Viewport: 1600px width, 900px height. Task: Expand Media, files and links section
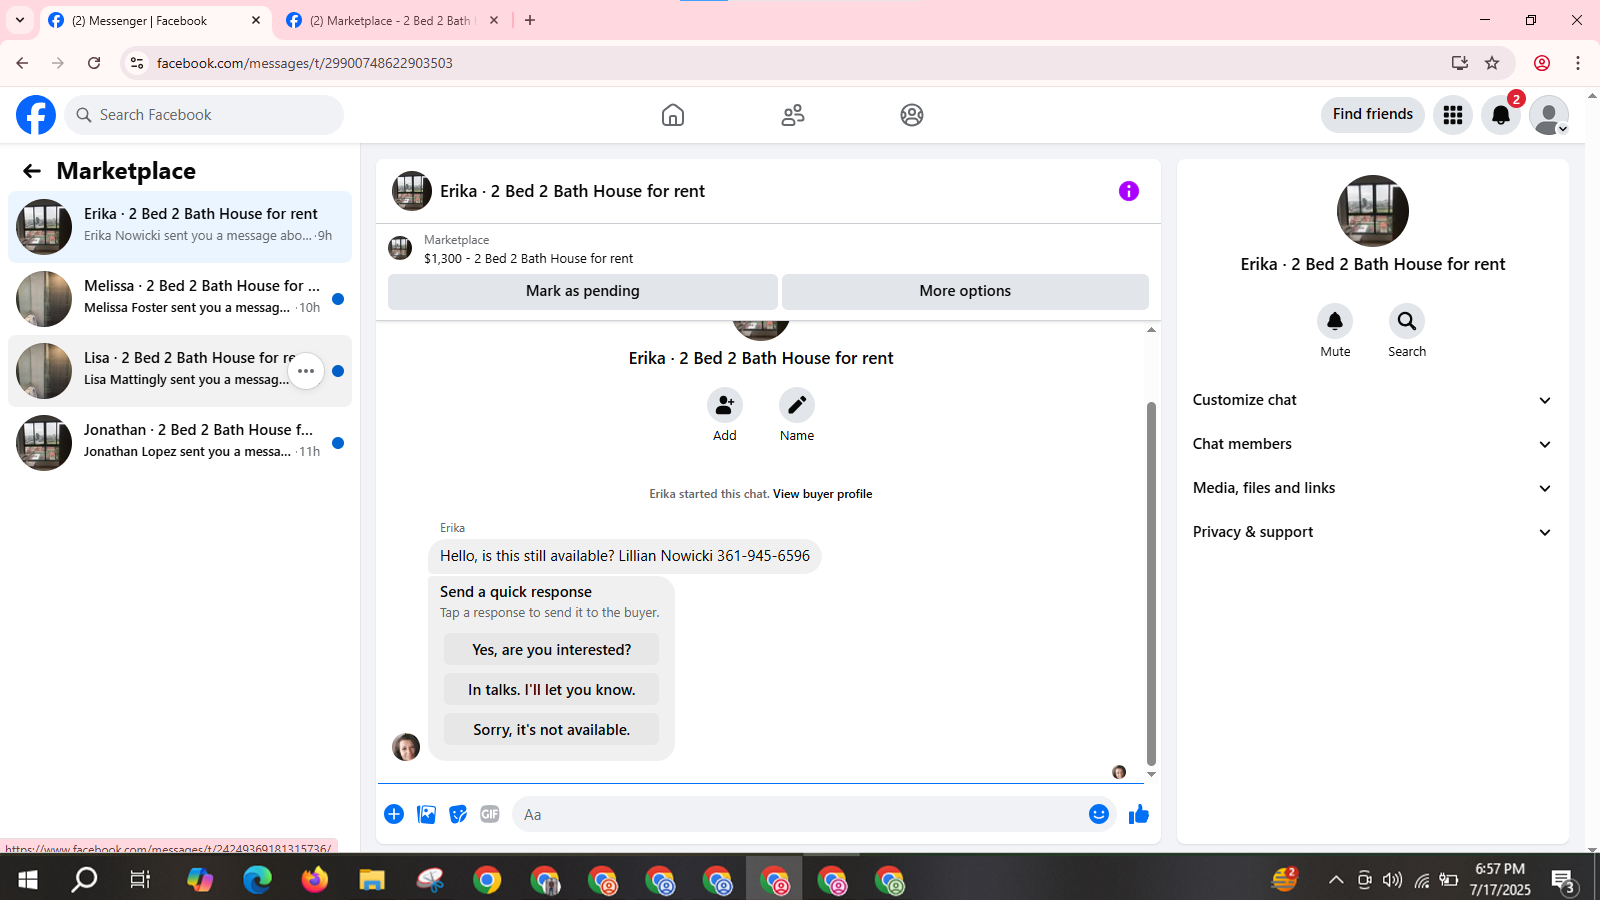click(1373, 488)
